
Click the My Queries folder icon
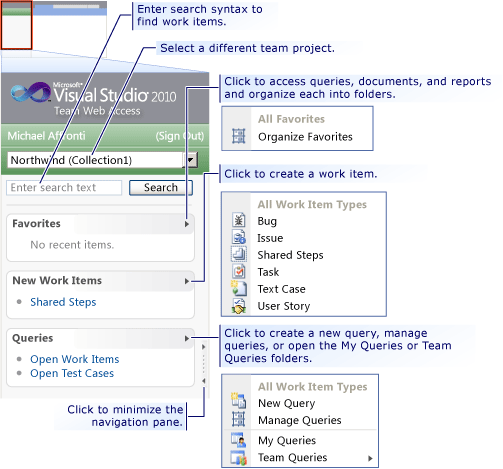239,440
